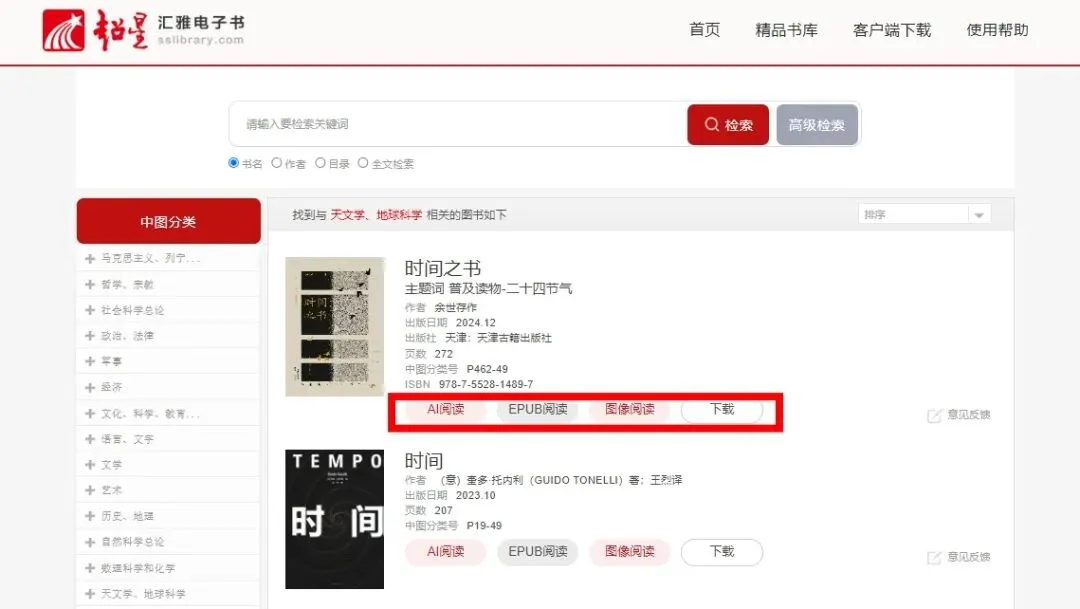Click the feedback icon beside 时间之书

934,415
